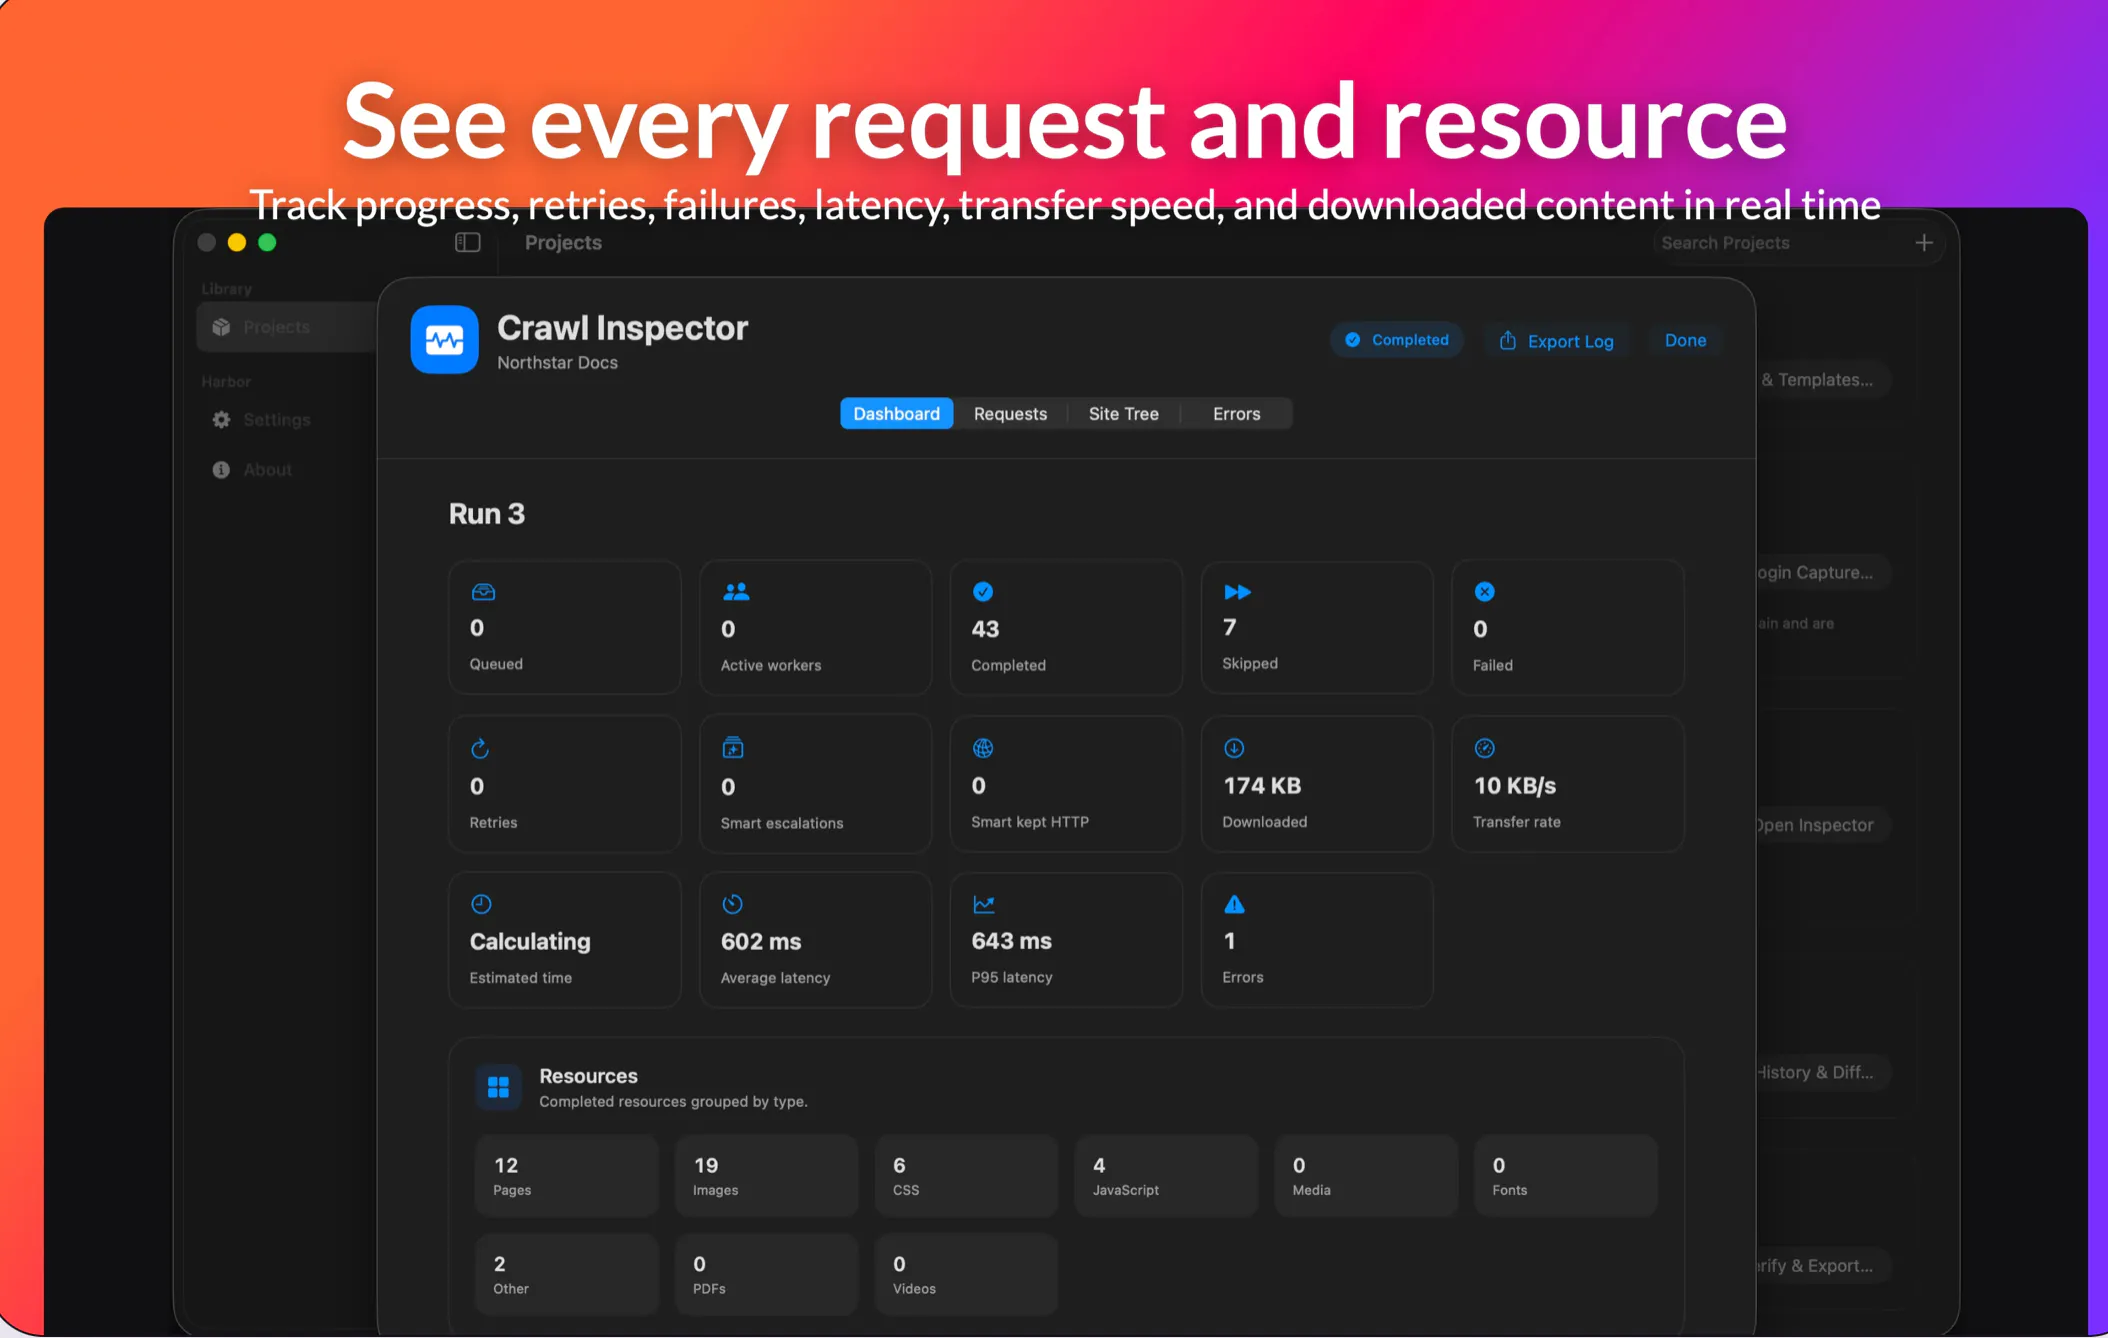Click the 2 Other resource tile
Viewport: 2108px width, 1338px height.
[566, 1275]
